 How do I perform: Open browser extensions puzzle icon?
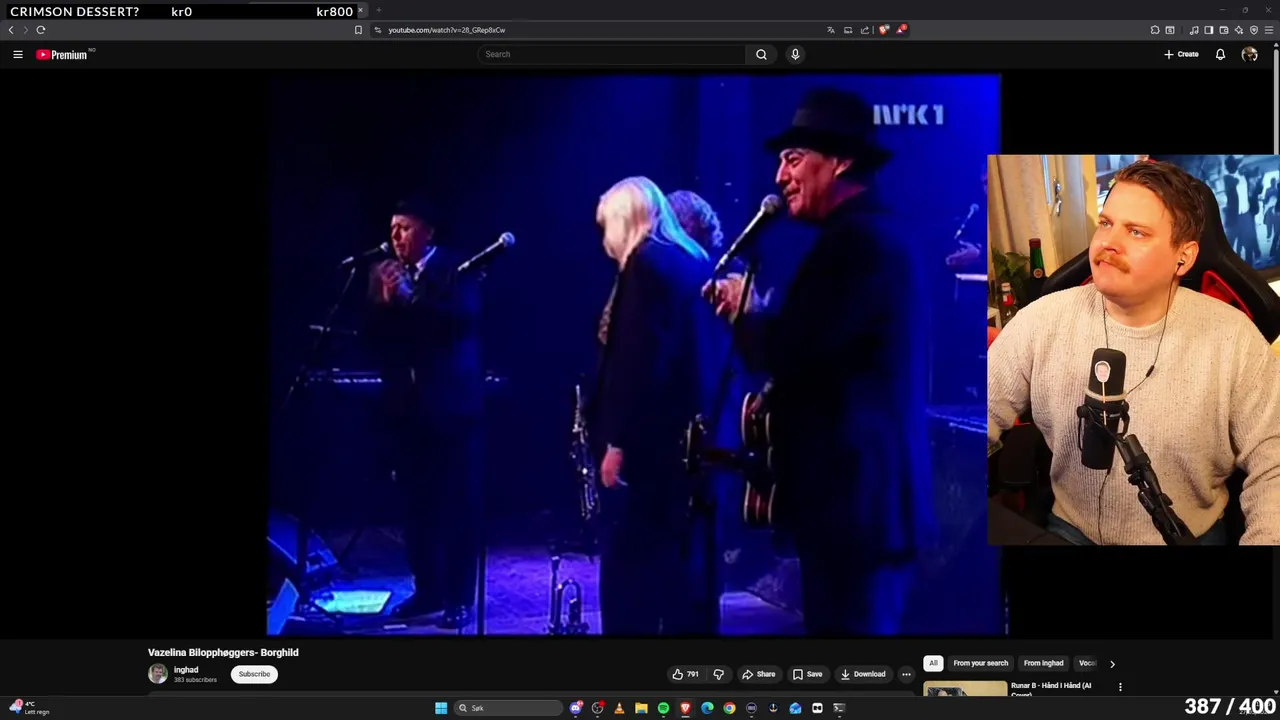[x=1155, y=30]
